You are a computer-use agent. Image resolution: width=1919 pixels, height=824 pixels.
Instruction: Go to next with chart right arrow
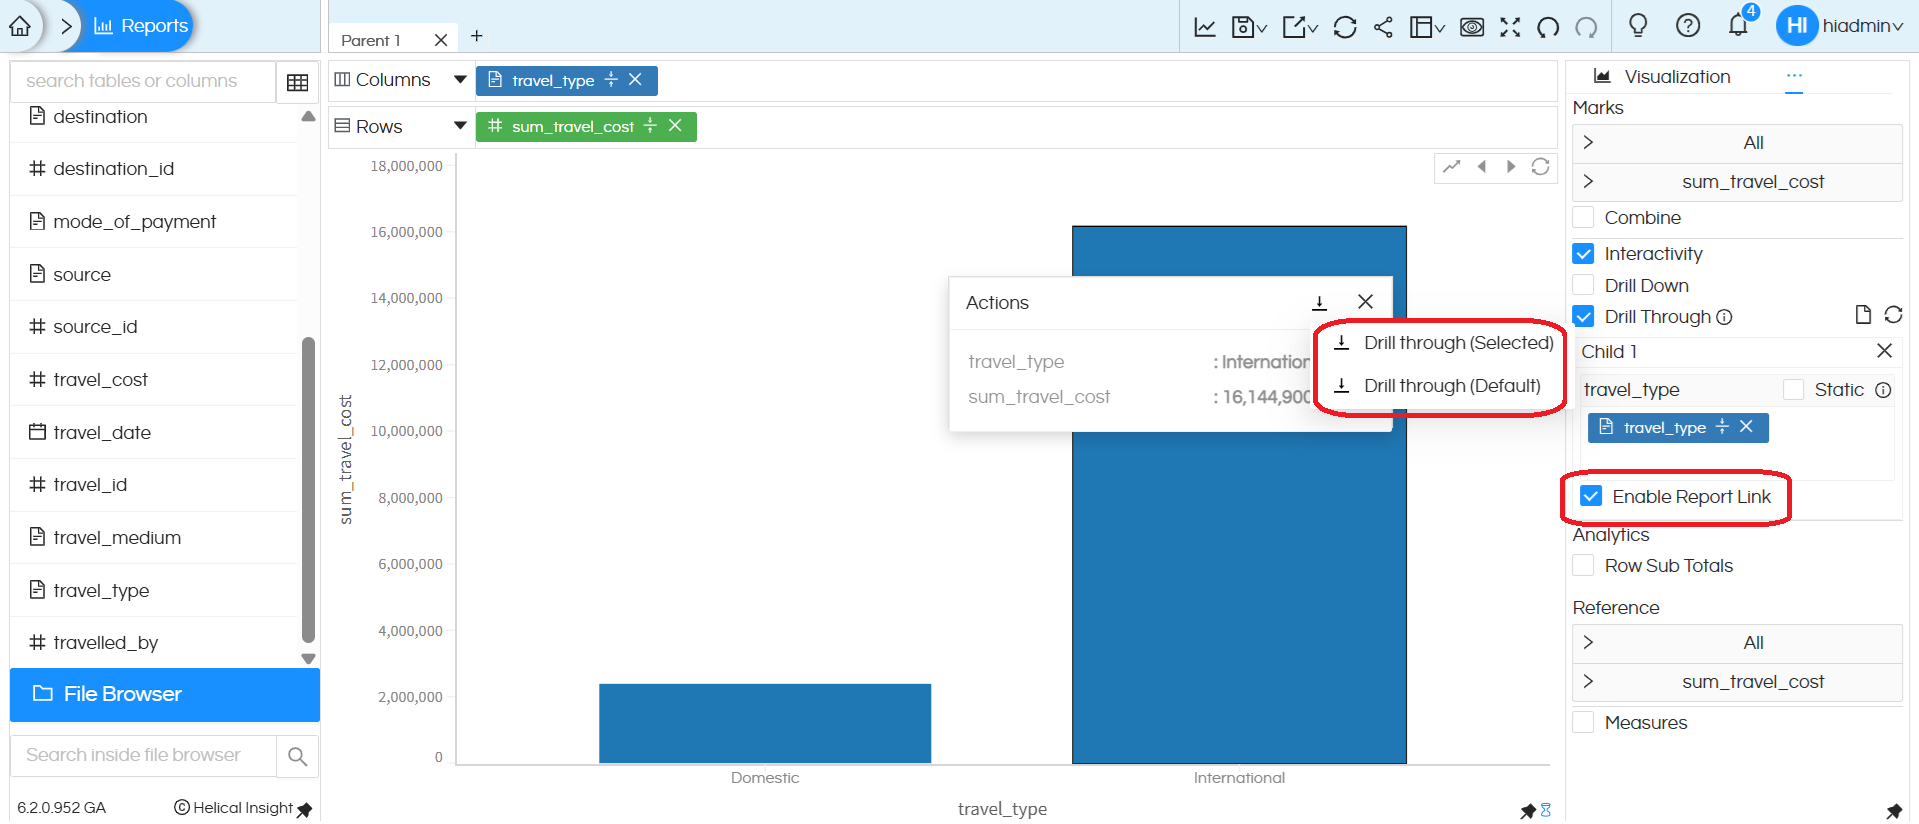1511,167
